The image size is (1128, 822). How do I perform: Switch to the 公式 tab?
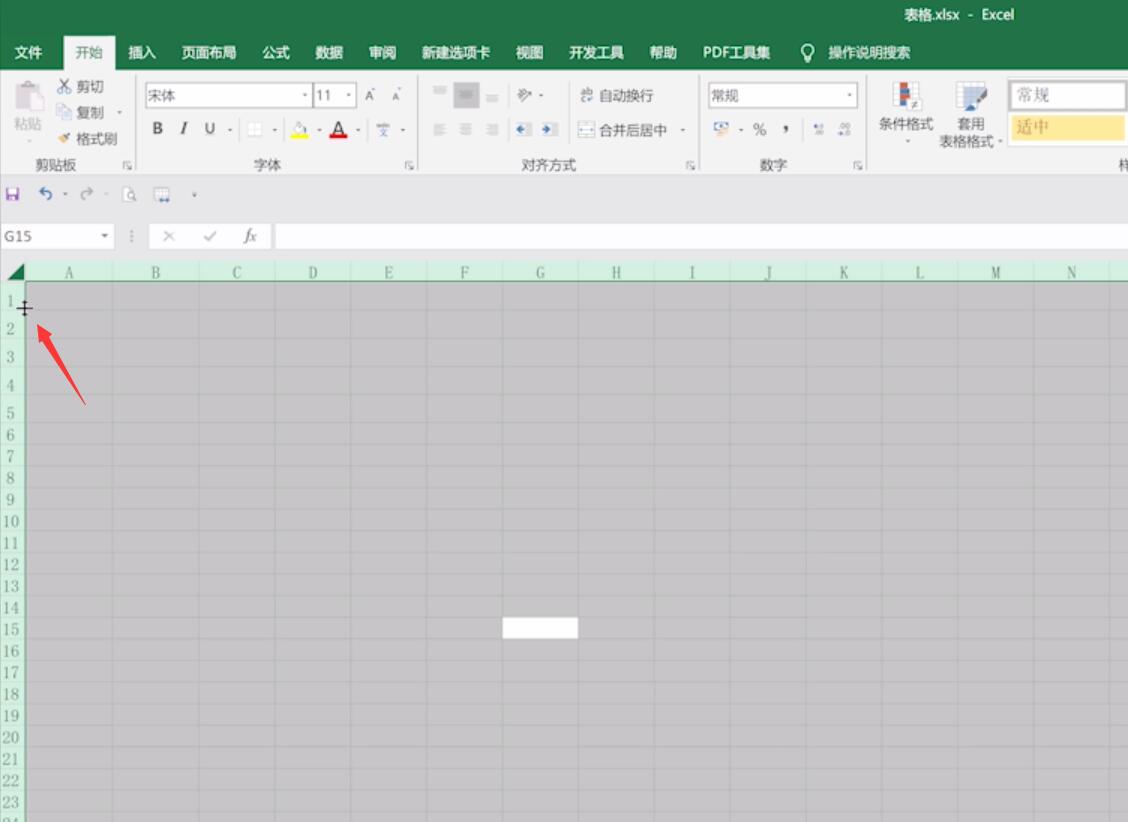pyautogui.click(x=276, y=52)
